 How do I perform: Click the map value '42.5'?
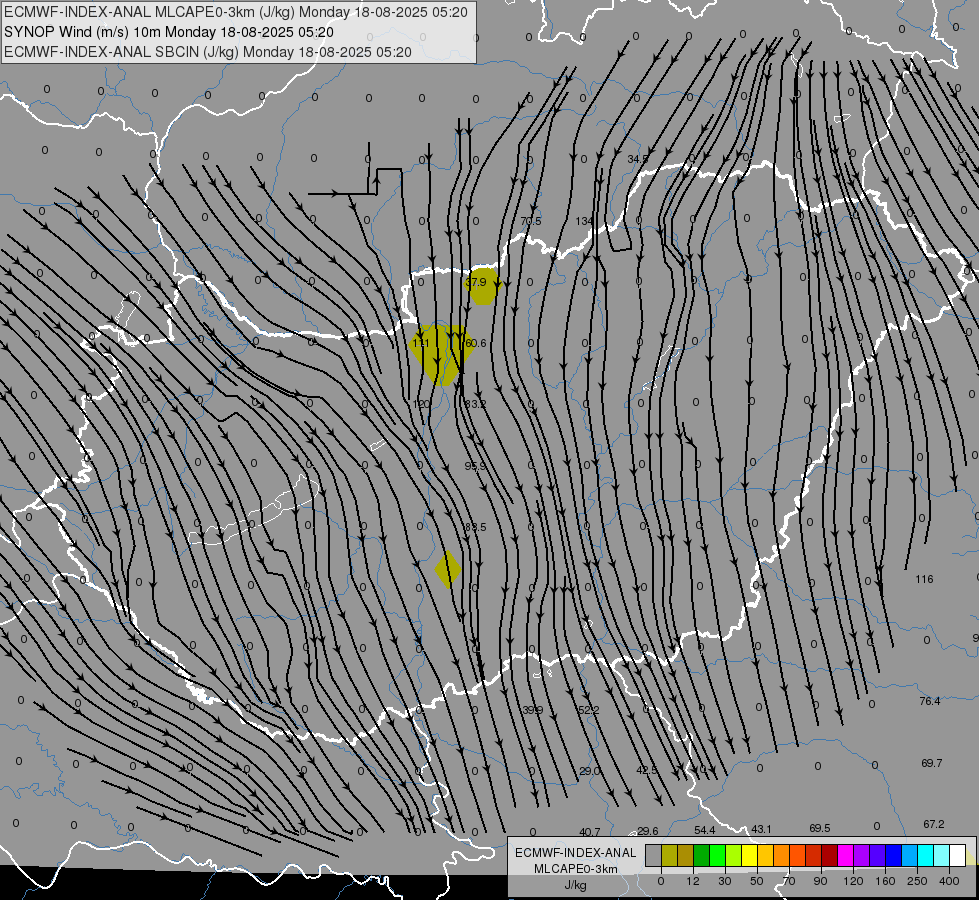(646, 771)
